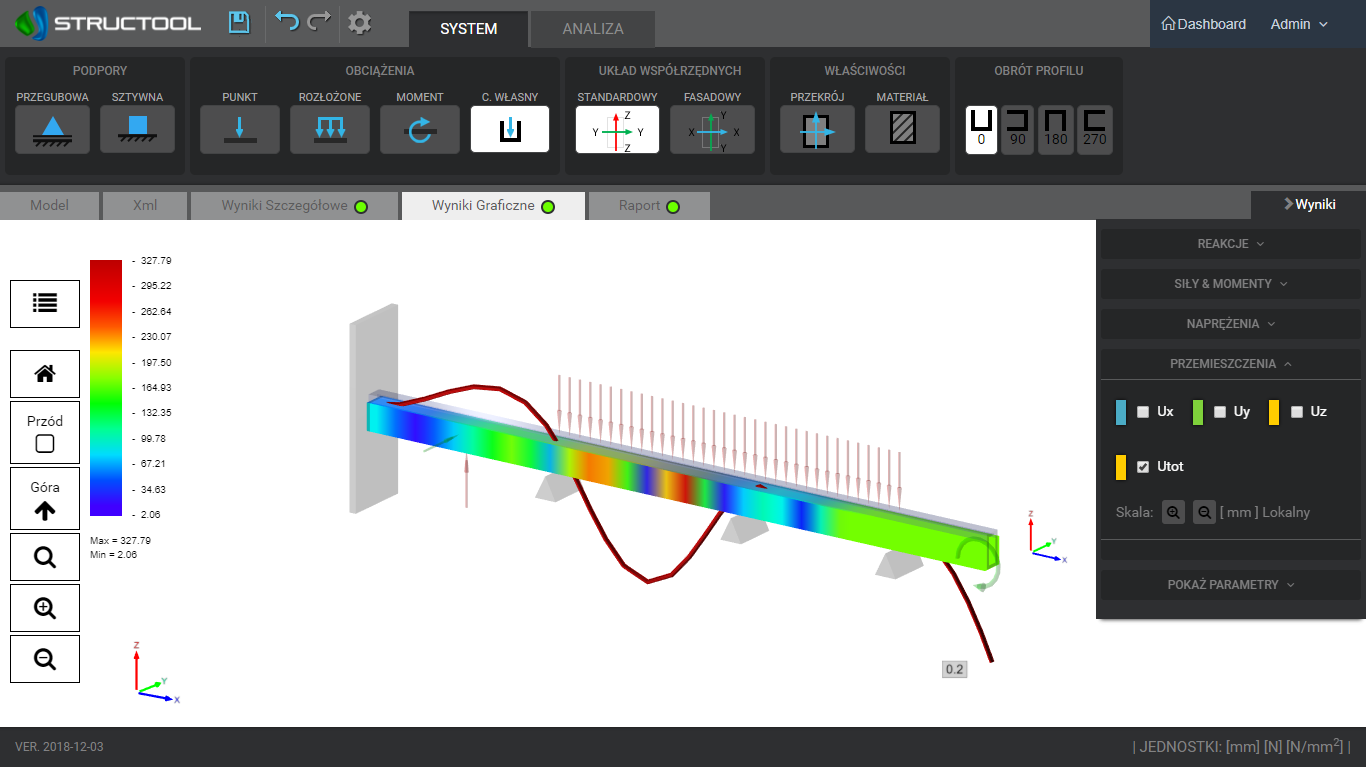Open the Raport tab
The image size is (1366, 767).
click(x=649, y=206)
